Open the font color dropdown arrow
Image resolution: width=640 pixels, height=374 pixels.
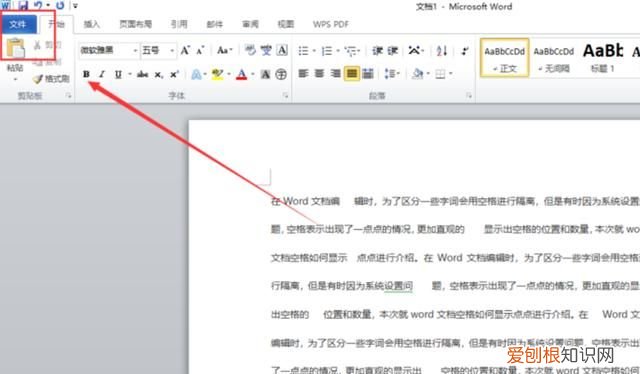pos(253,74)
